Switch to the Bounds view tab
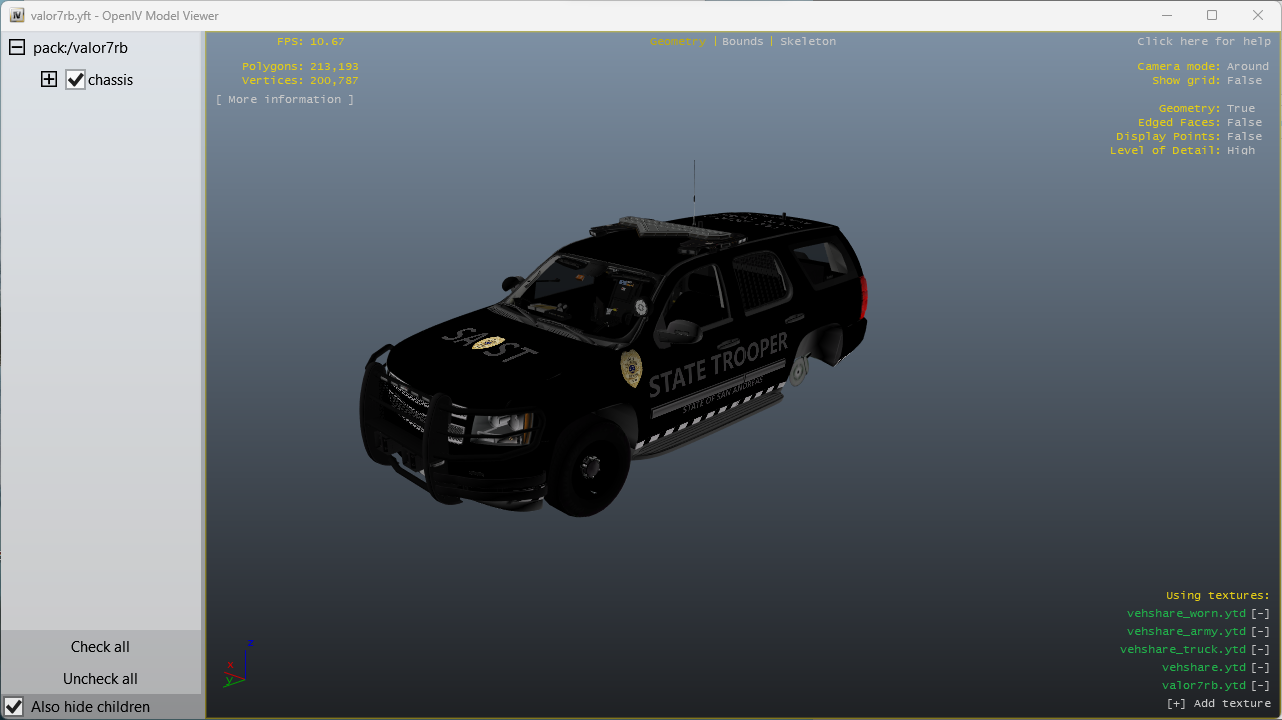1282x720 pixels. tap(742, 42)
